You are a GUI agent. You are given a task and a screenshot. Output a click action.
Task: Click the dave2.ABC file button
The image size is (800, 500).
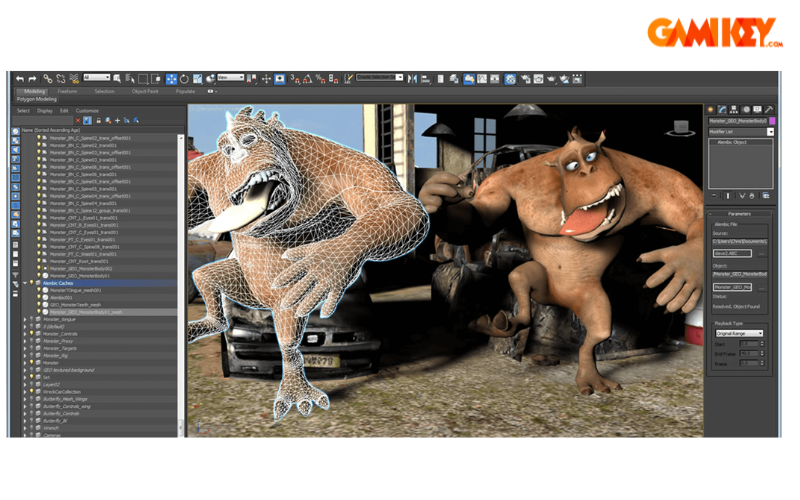[x=732, y=253]
